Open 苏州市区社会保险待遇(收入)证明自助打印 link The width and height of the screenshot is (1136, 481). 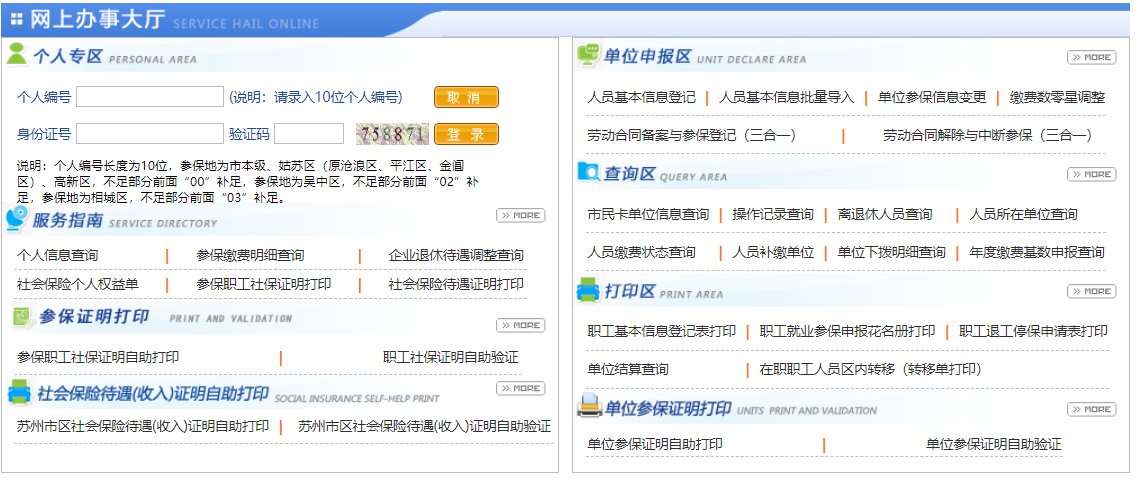click(143, 426)
